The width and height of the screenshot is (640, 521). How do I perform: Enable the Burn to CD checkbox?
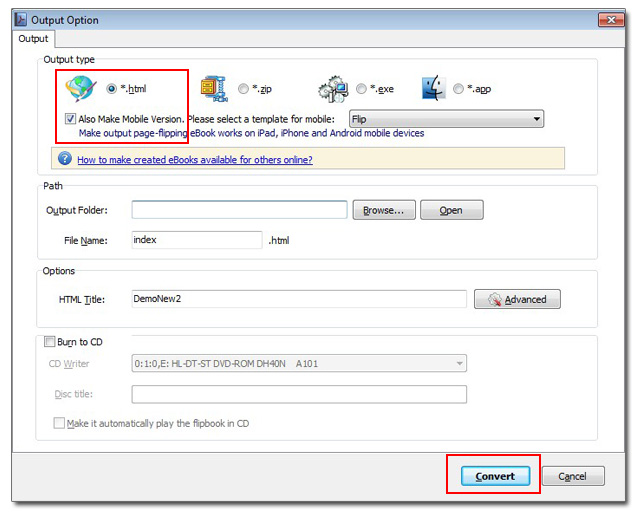[49, 341]
